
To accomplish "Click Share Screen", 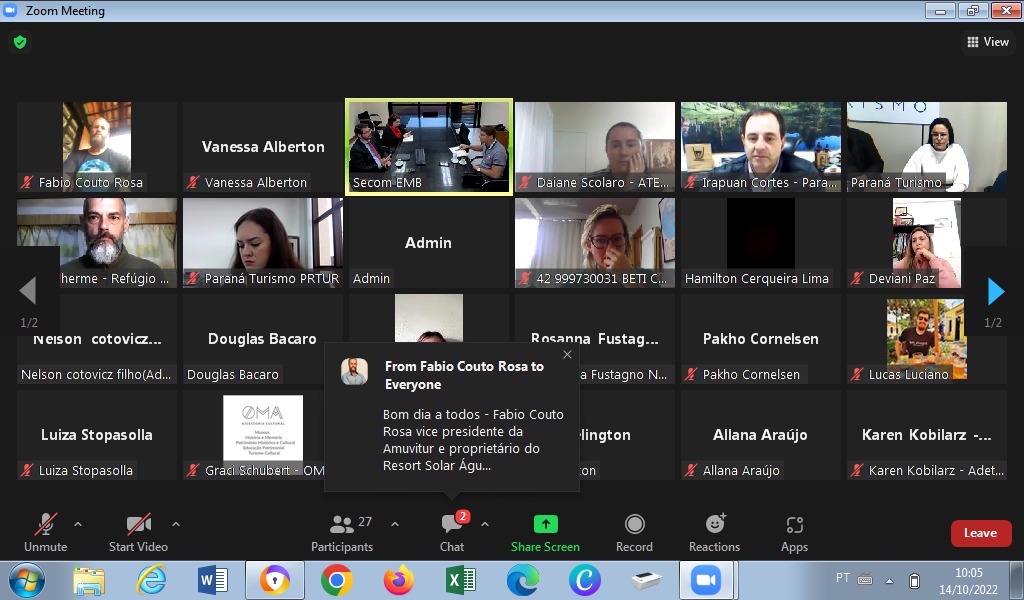I will click(x=545, y=533).
